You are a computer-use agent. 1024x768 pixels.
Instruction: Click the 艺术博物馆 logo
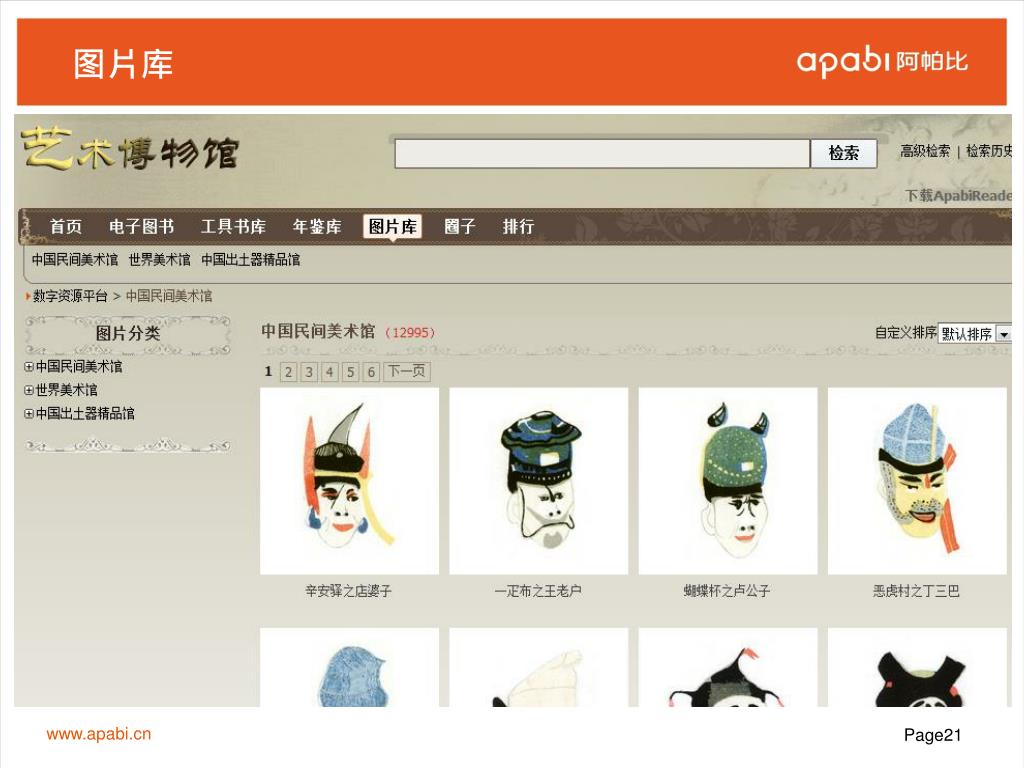click(131, 150)
